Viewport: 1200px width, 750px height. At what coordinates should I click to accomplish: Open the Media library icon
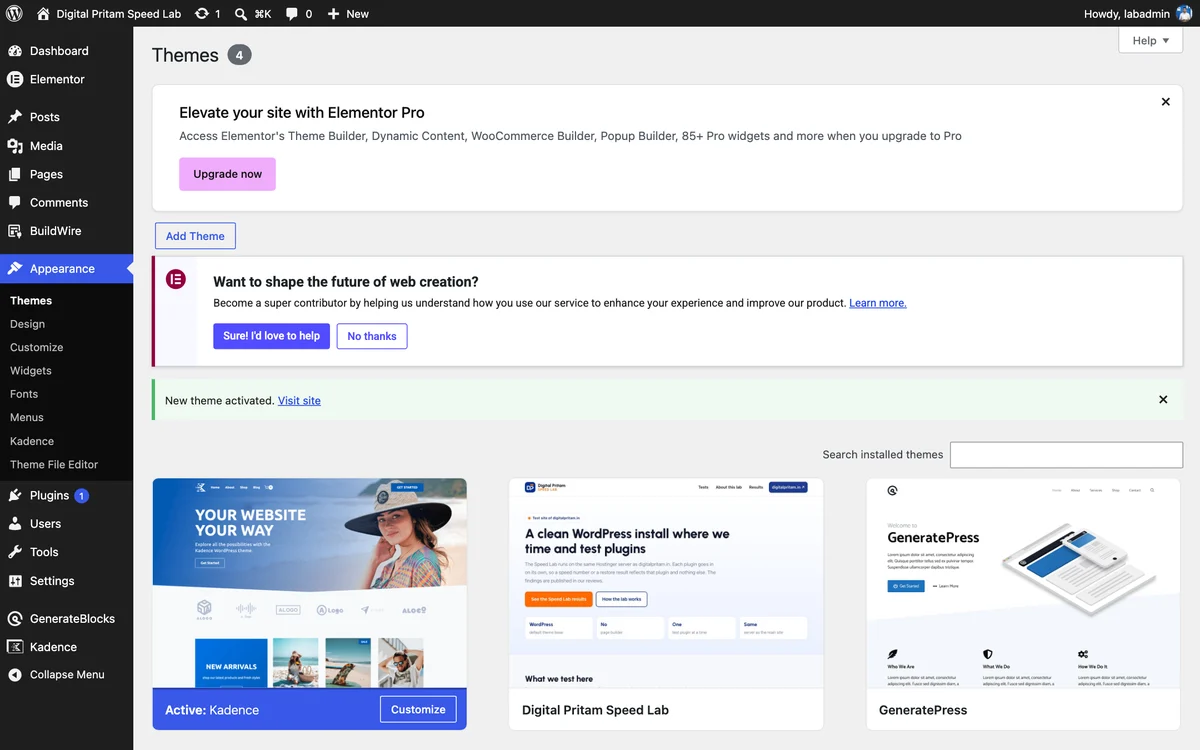click(15, 146)
